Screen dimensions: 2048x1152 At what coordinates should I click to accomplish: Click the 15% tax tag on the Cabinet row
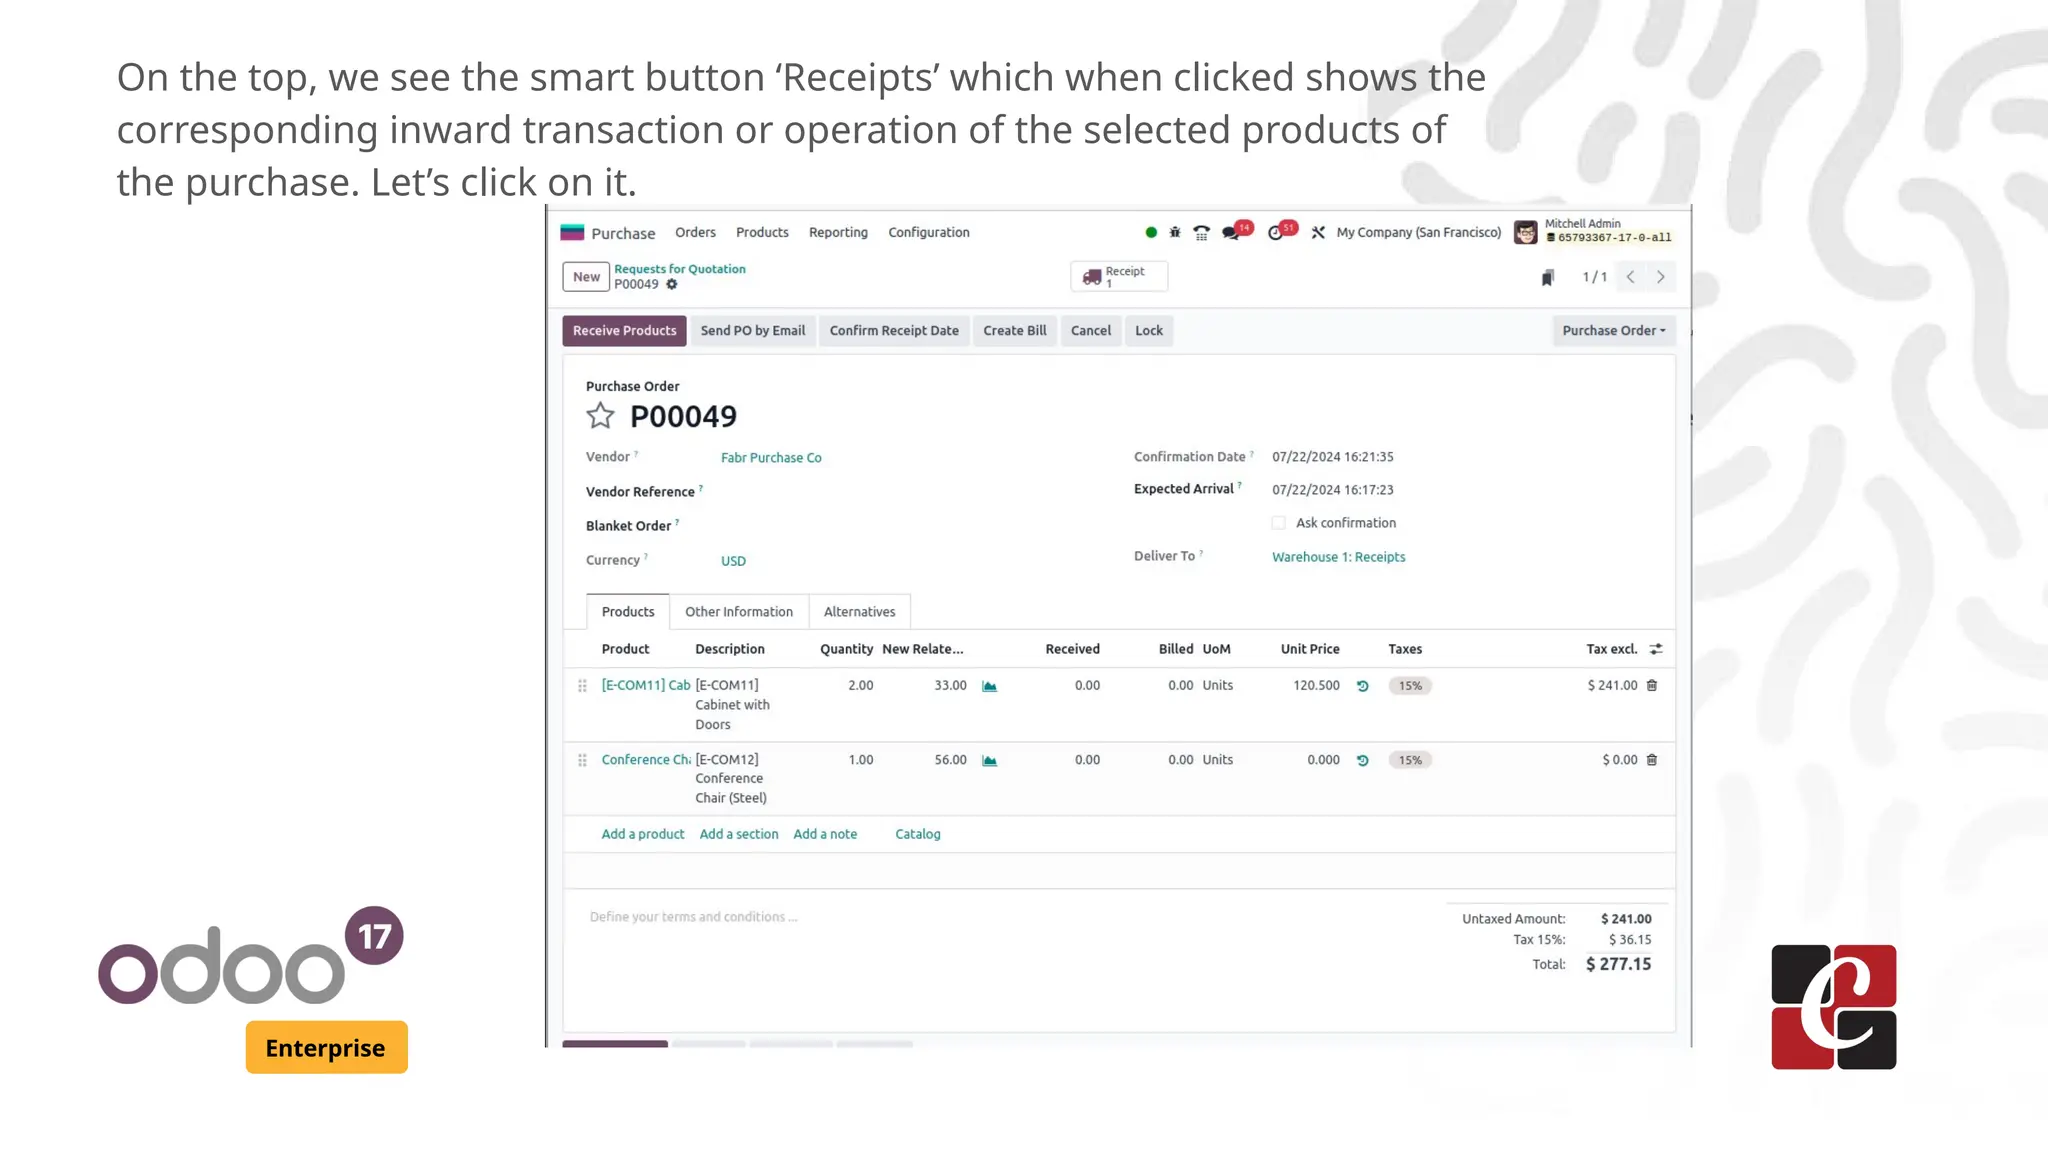pos(1410,686)
